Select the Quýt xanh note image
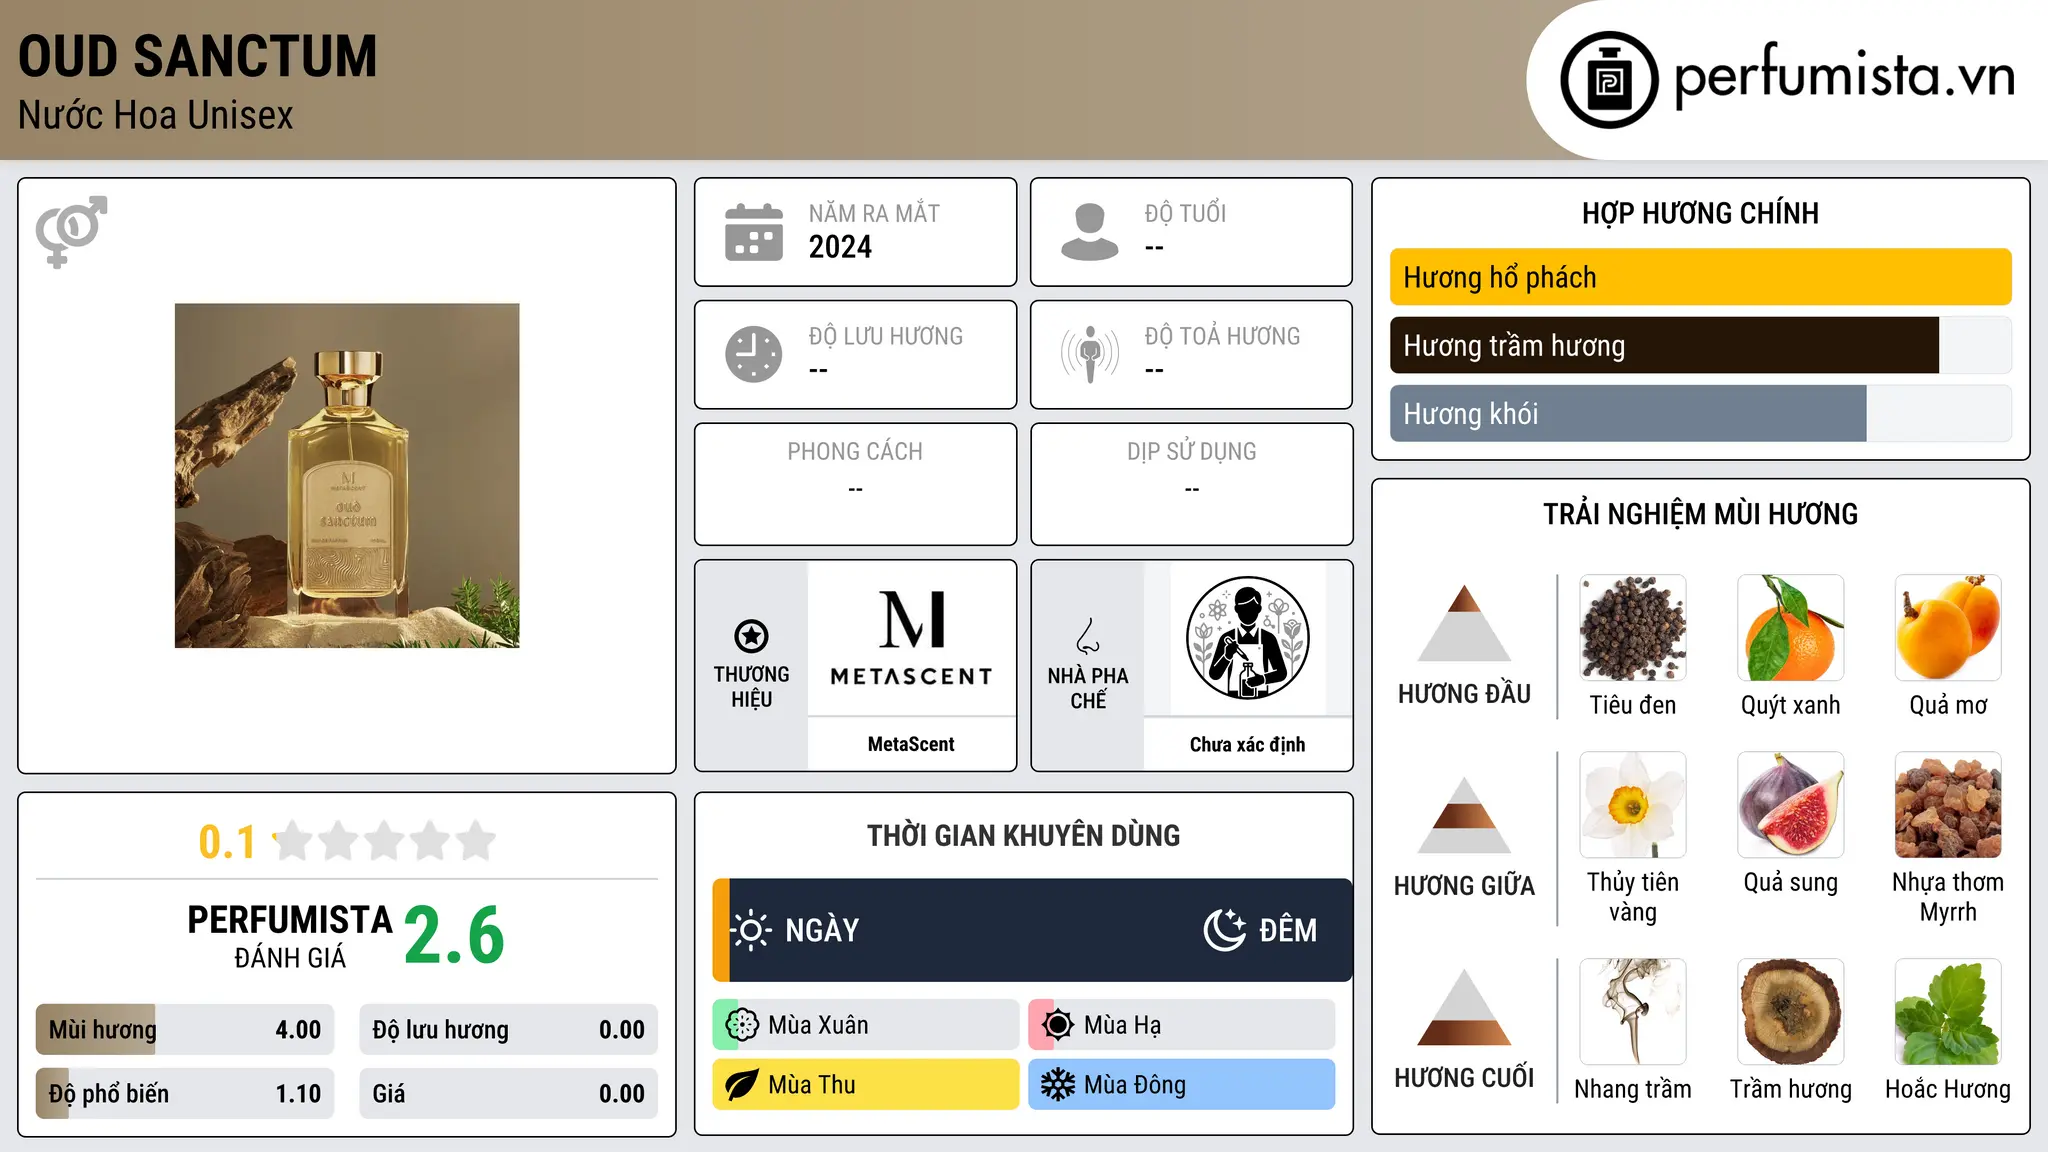Screen dimensions: 2048x1152 1791,628
